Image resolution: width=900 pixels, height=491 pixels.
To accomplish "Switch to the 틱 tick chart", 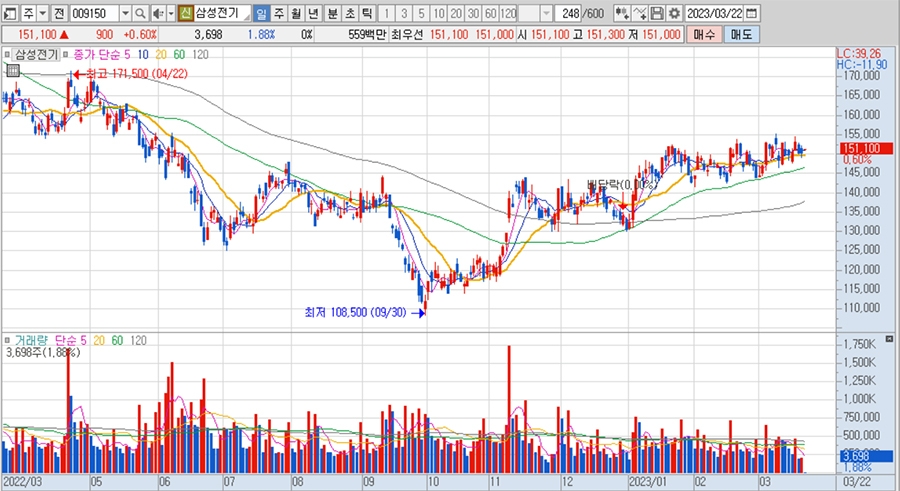I will (x=367, y=13).
